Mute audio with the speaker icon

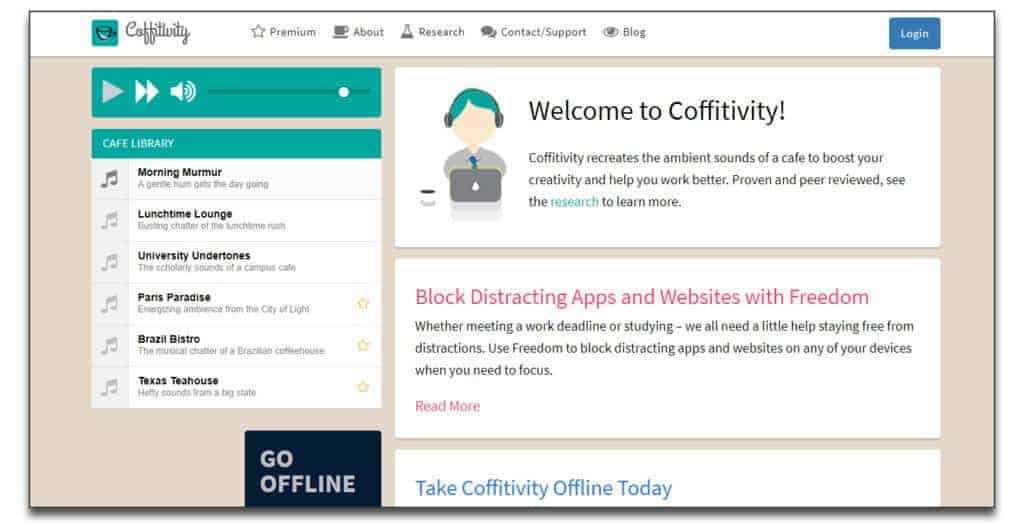click(183, 92)
